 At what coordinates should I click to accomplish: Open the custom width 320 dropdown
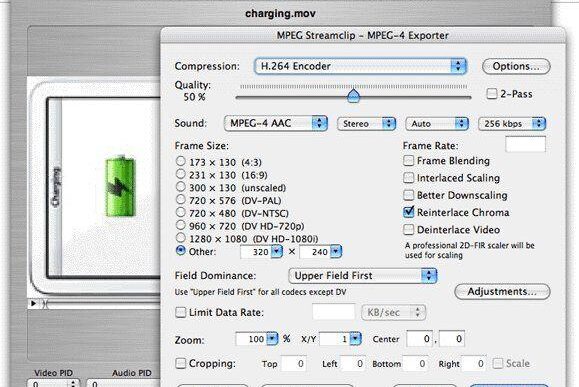pyautogui.click(x=277, y=252)
